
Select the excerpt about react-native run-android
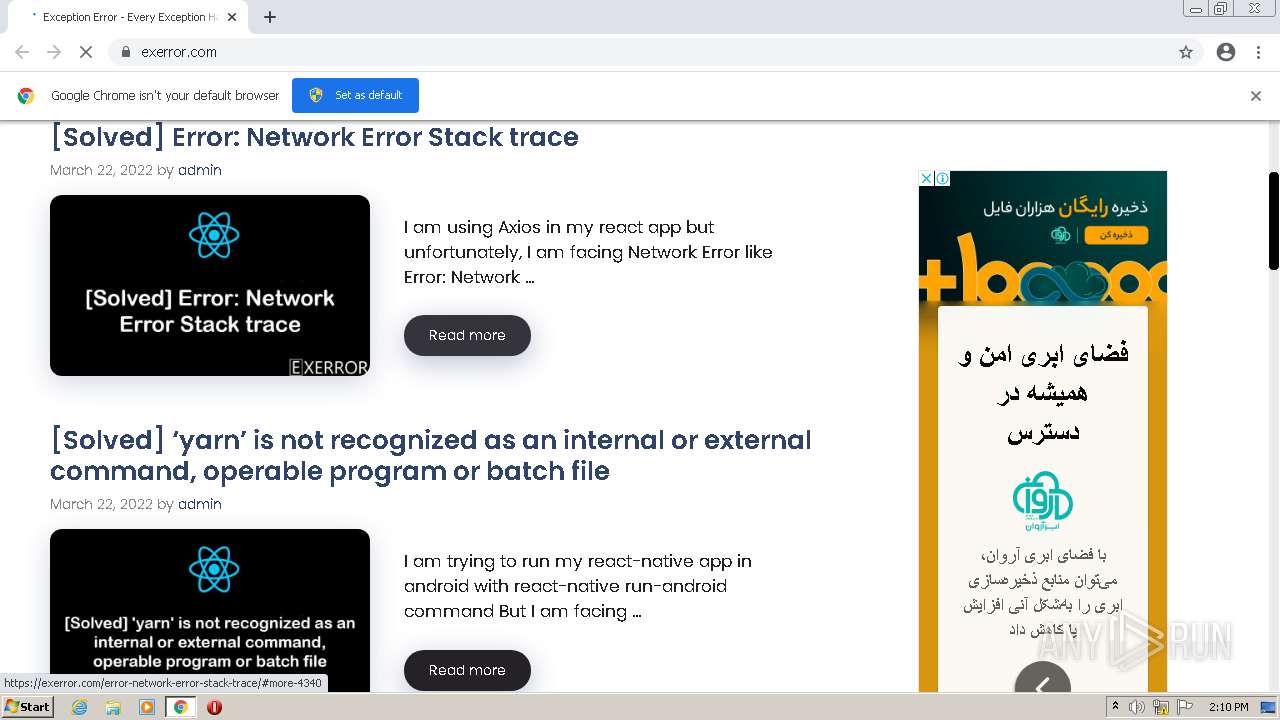(578, 586)
